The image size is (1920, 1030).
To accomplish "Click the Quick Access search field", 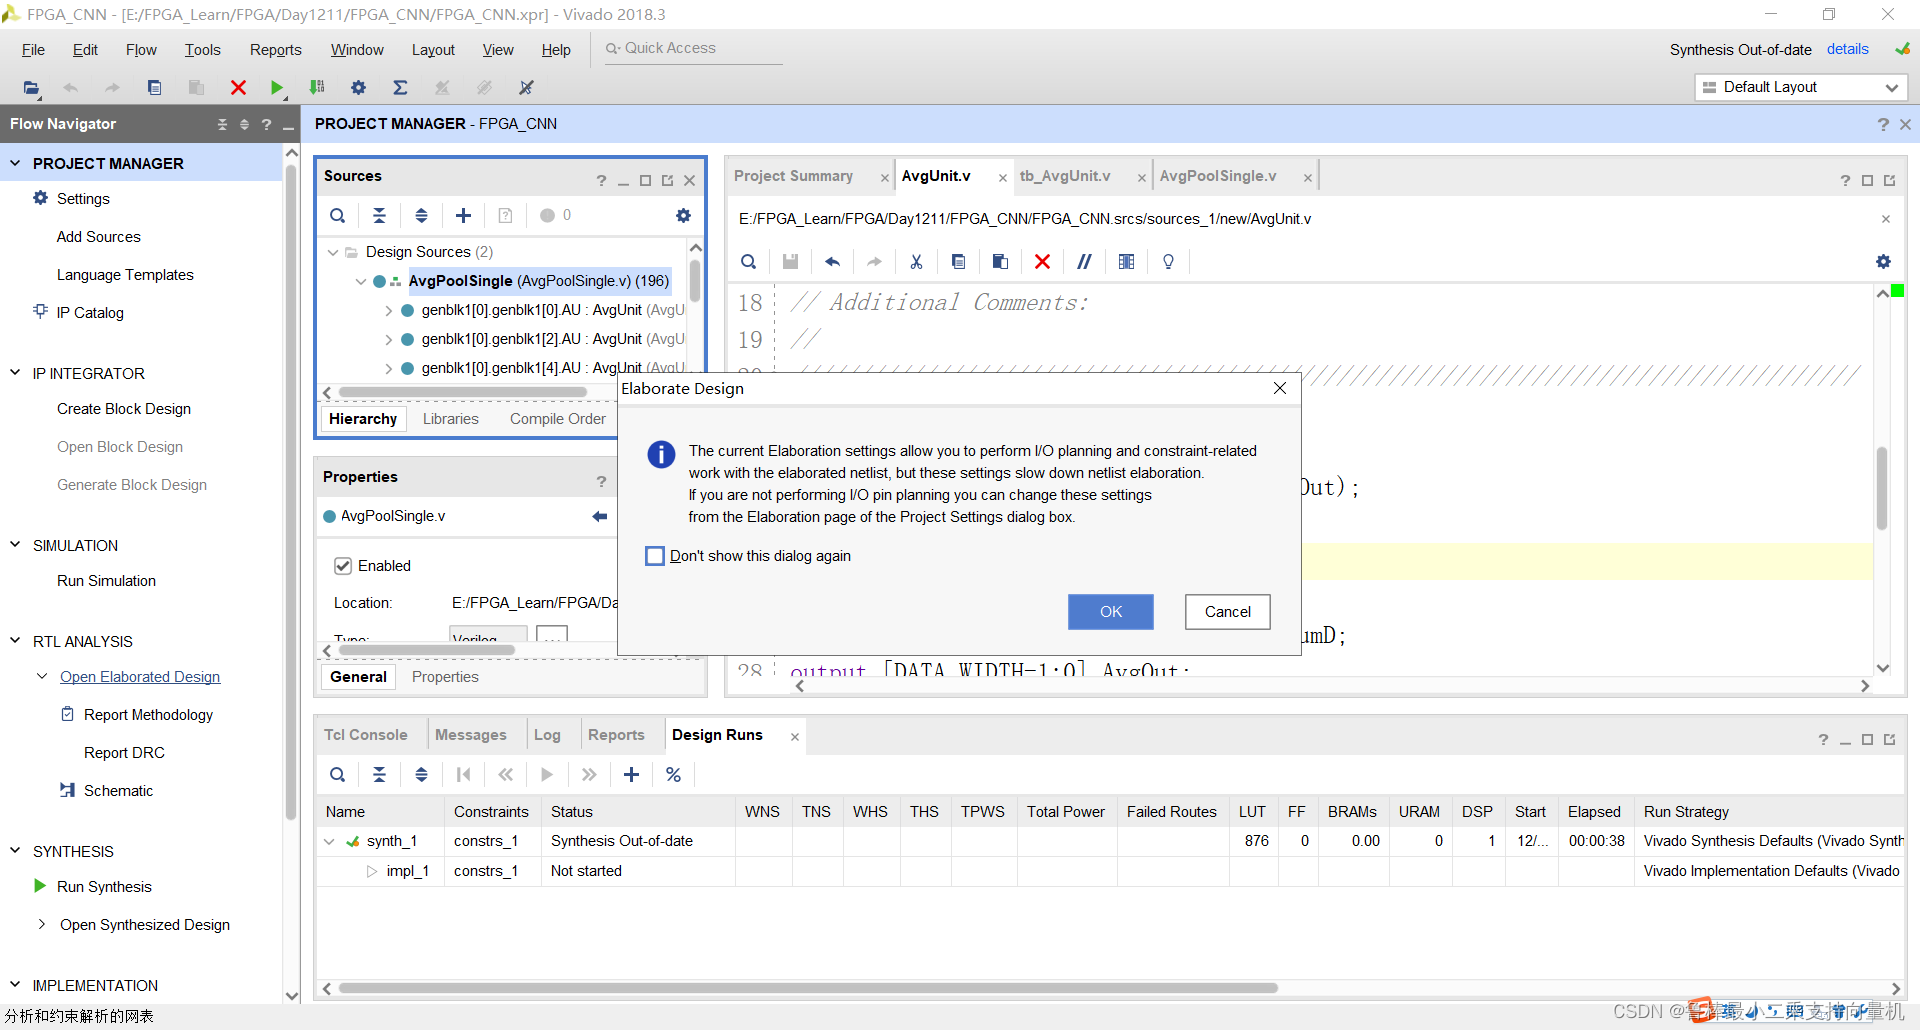I will pyautogui.click(x=693, y=48).
